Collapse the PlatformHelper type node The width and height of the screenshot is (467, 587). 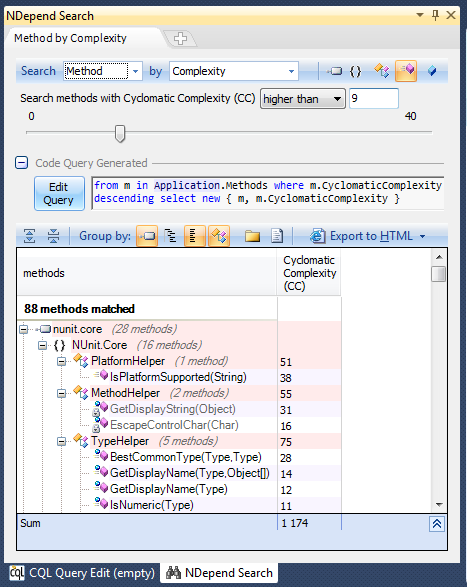(x=62, y=362)
